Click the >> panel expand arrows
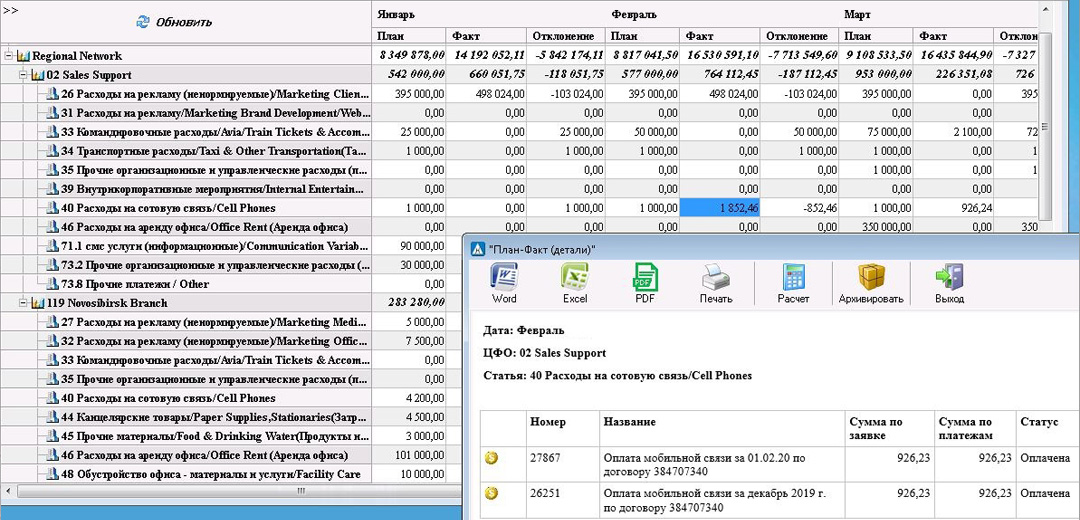Image resolution: width=1080 pixels, height=520 pixels. (x=10, y=8)
